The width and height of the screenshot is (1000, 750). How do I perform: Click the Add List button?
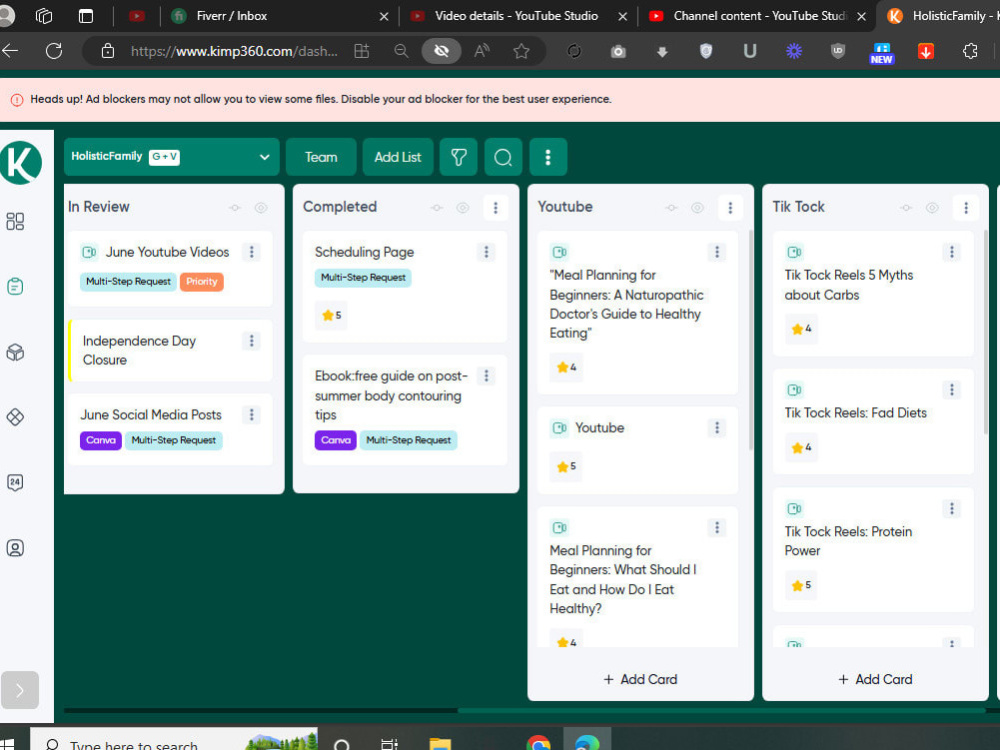point(398,157)
